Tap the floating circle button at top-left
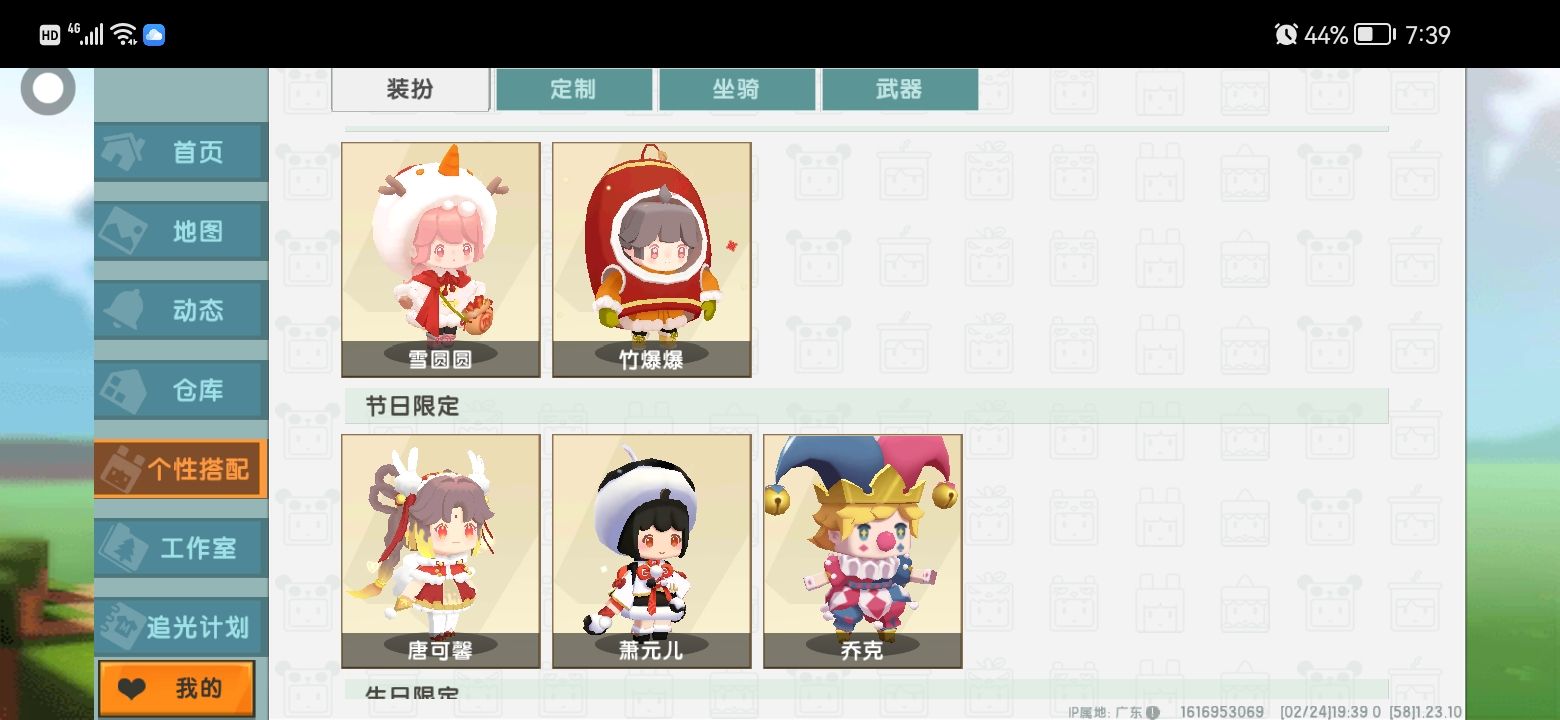1560x720 pixels. [x=48, y=90]
